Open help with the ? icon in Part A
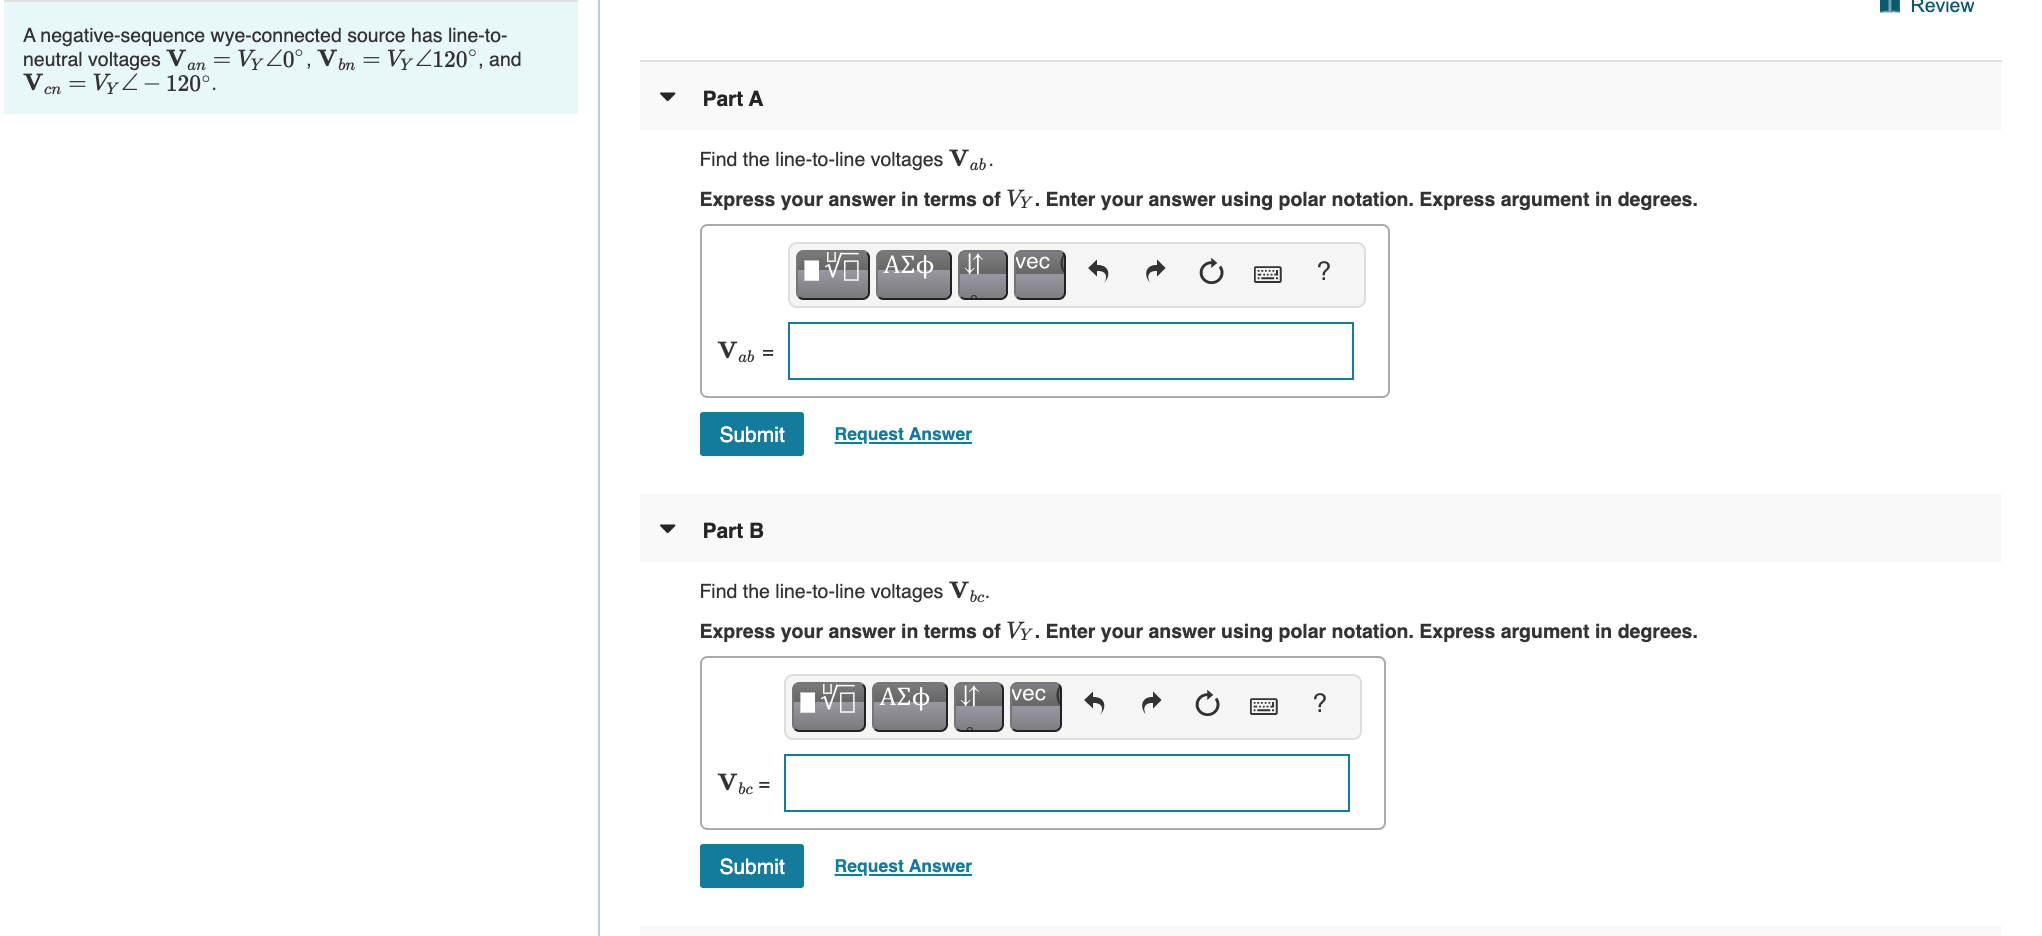 click(x=1322, y=271)
